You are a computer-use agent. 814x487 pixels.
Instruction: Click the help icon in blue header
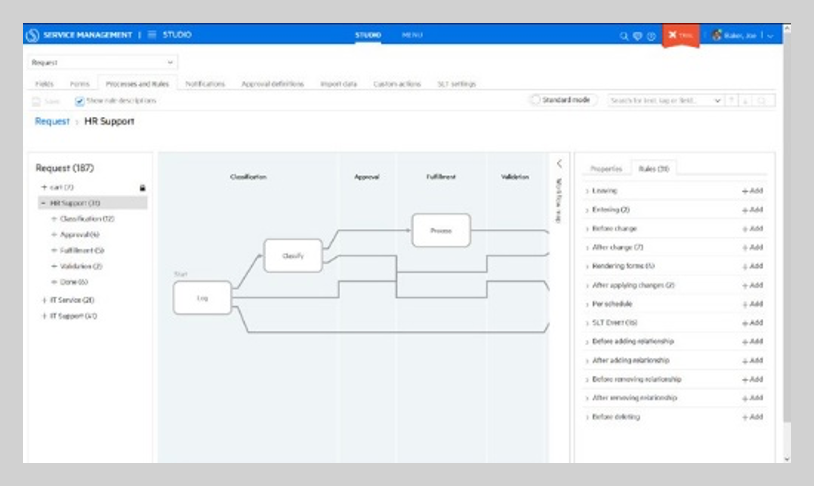(651, 36)
